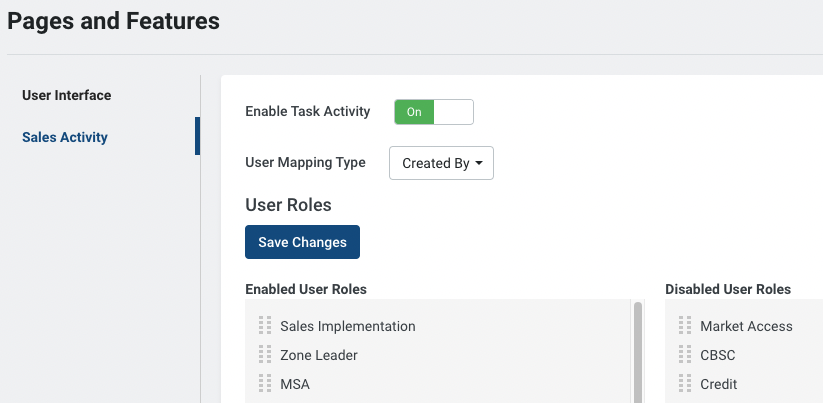This screenshot has width=823, height=403.
Task: Open the User Mapping Type dropdown
Action: pyautogui.click(x=441, y=163)
